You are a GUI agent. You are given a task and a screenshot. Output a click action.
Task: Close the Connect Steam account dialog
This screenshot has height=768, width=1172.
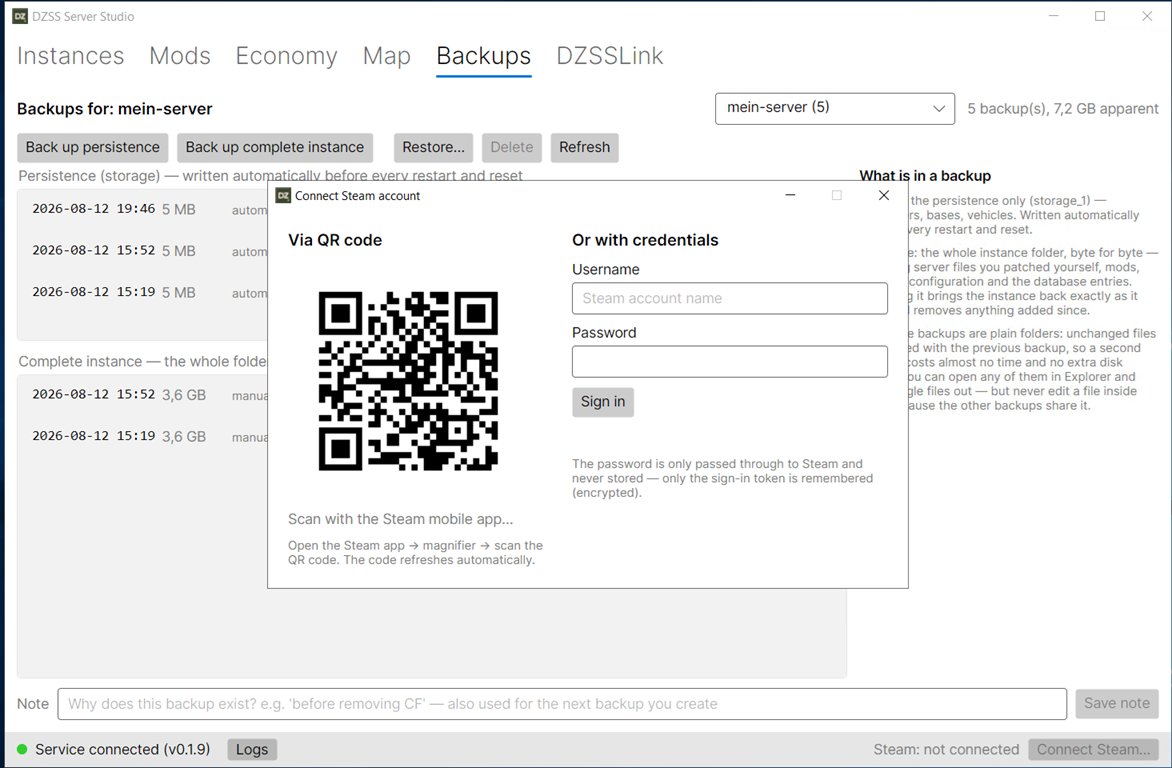click(x=883, y=195)
